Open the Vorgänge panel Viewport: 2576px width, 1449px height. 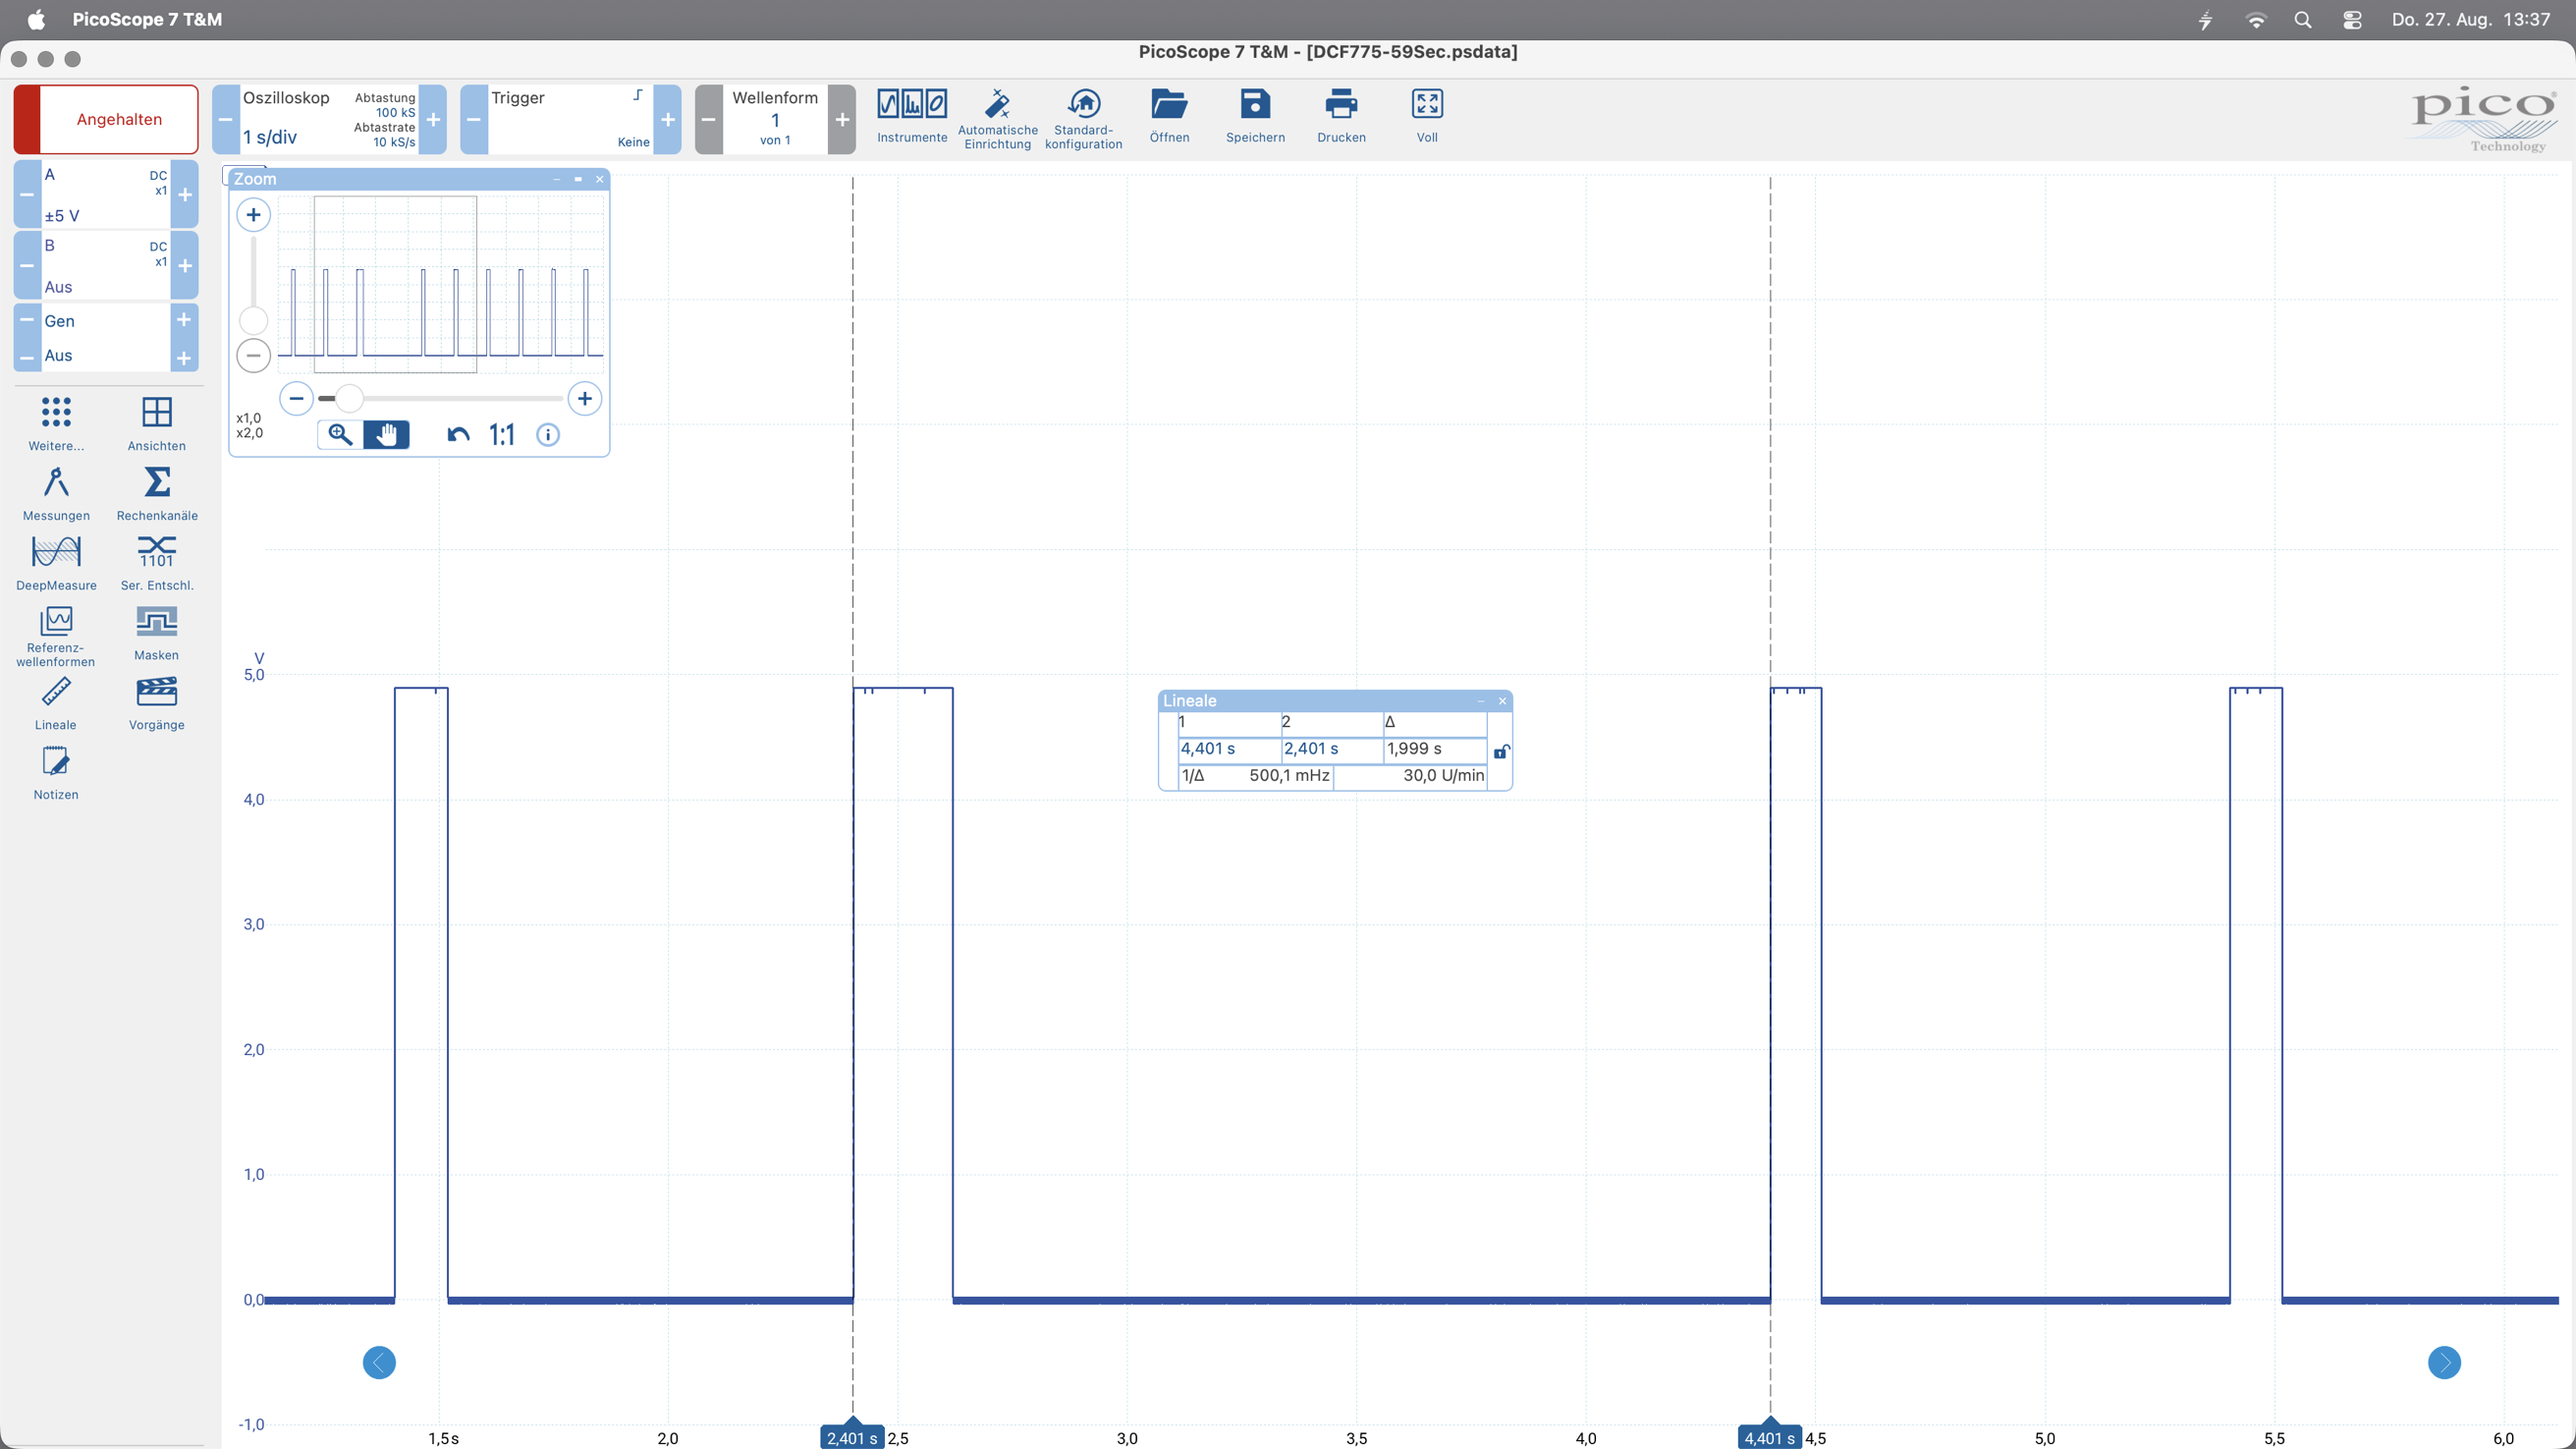(157, 703)
